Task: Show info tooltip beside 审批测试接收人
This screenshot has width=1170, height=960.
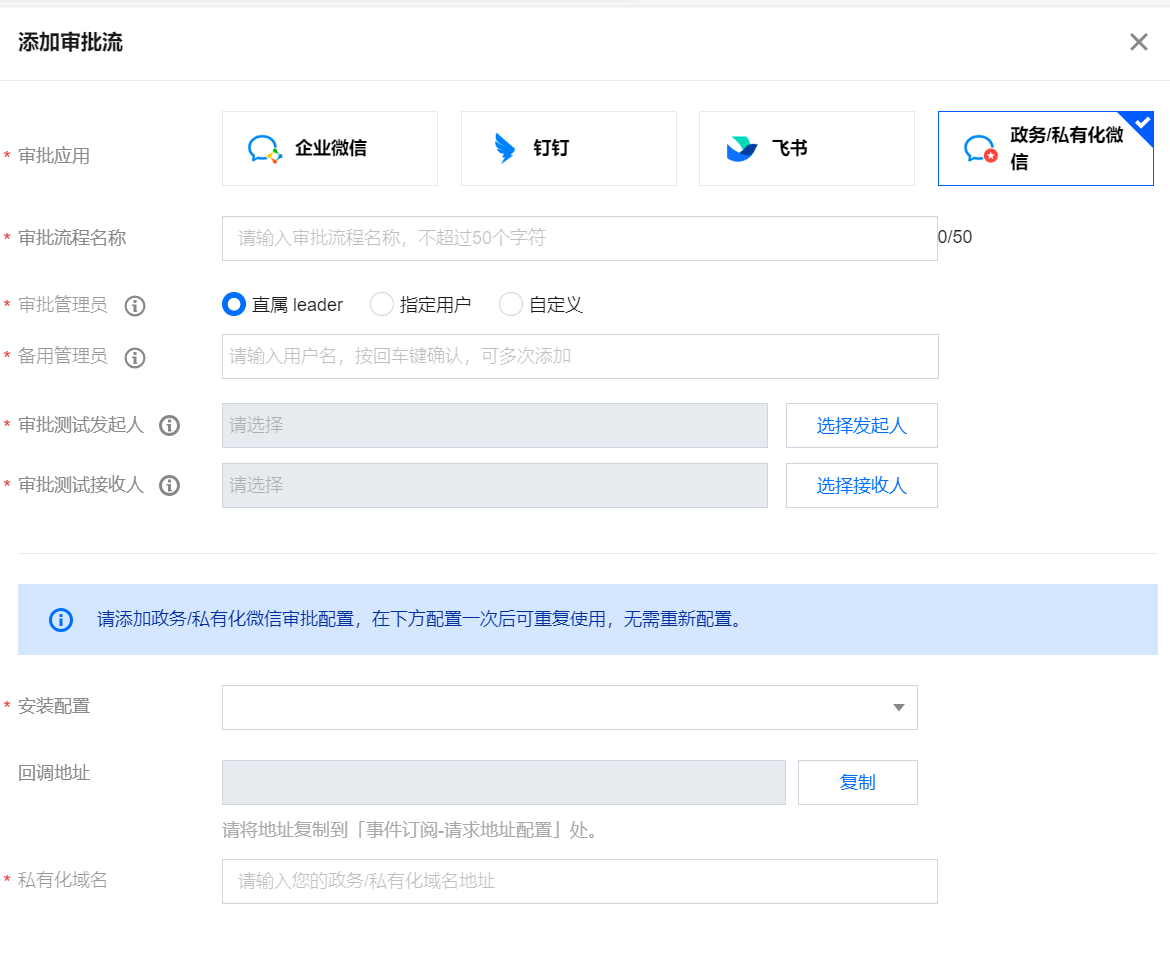Action: (169, 486)
